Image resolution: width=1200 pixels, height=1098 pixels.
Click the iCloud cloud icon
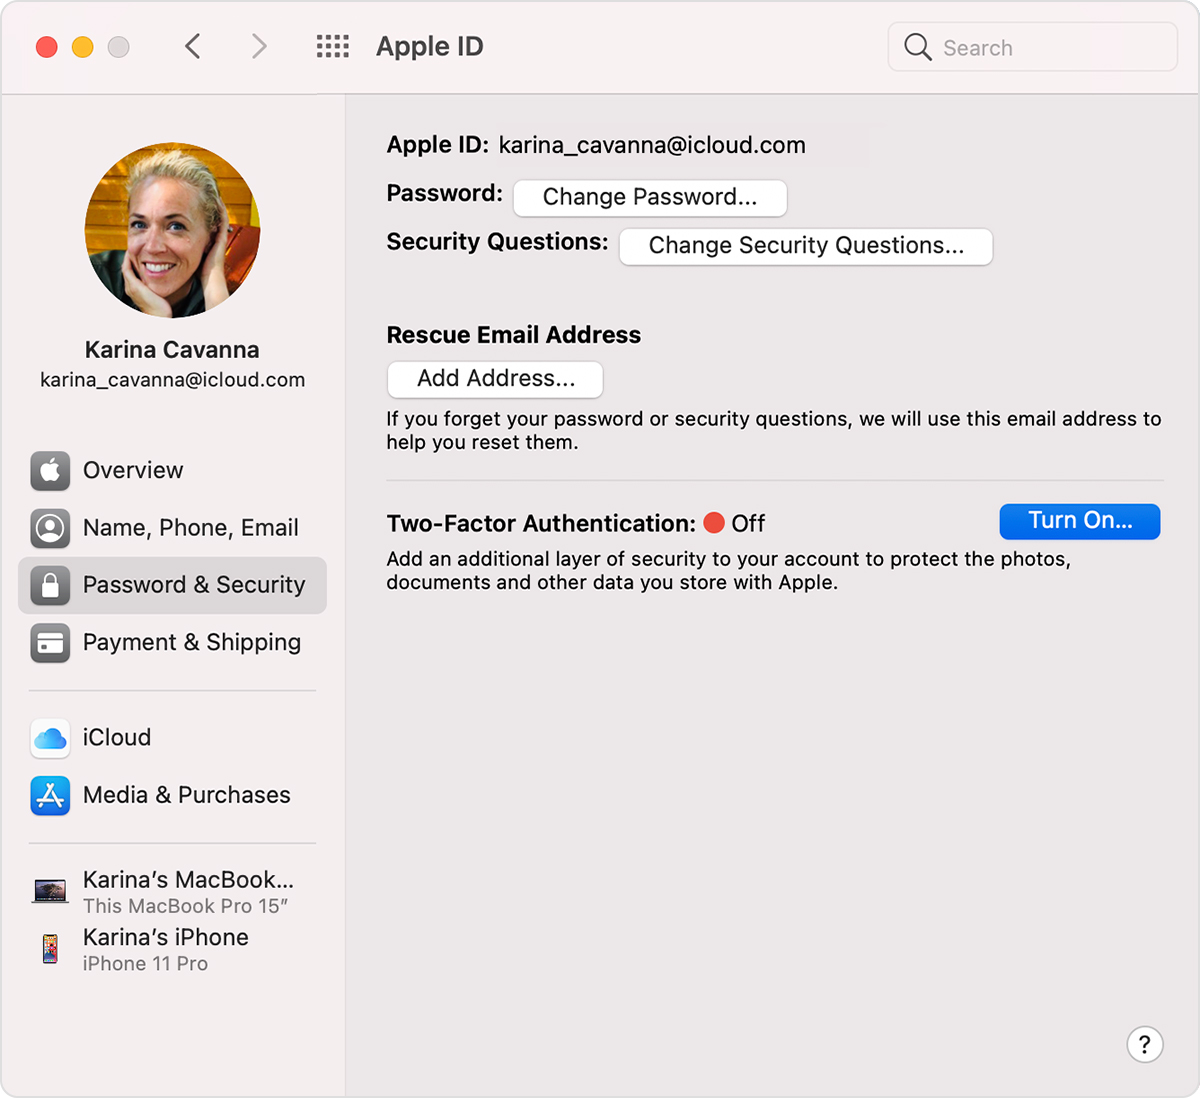[50, 738]
